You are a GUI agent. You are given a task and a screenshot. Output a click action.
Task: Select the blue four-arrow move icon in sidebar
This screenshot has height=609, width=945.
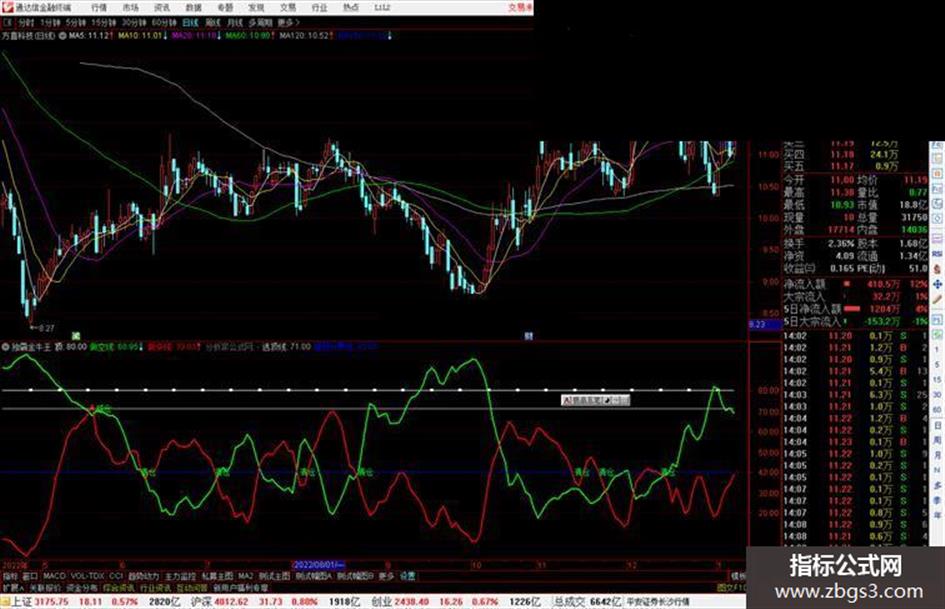[x=937, y=284]
